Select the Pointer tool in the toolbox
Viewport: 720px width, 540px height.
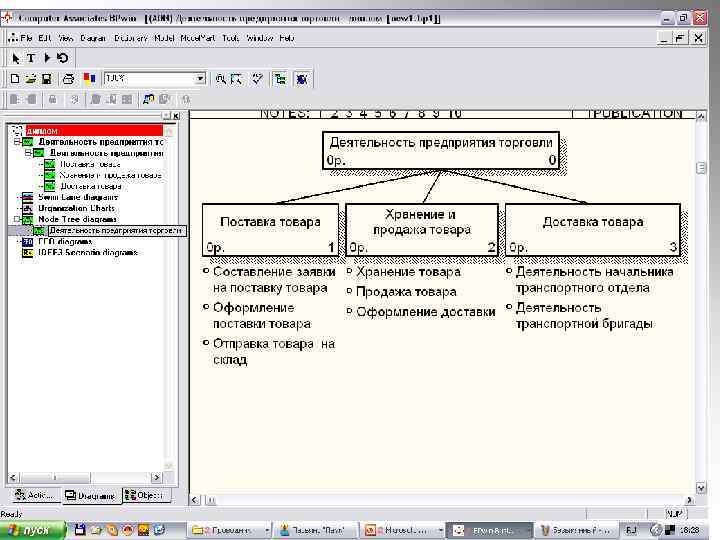click(15, 58)
